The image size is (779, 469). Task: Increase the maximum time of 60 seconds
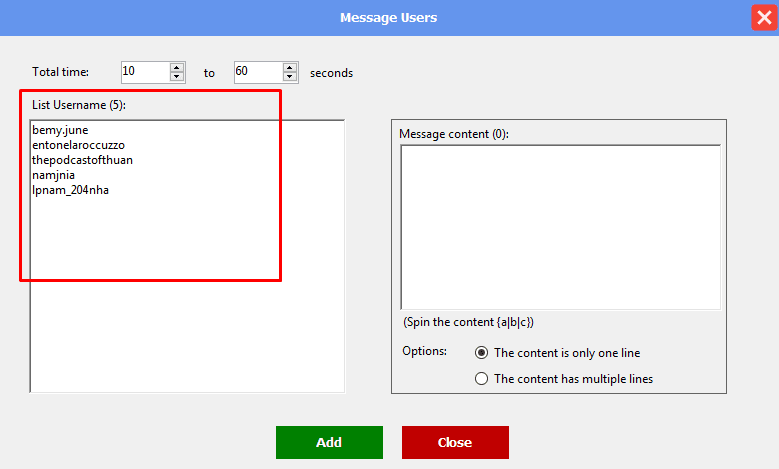(x=290, y=68)
